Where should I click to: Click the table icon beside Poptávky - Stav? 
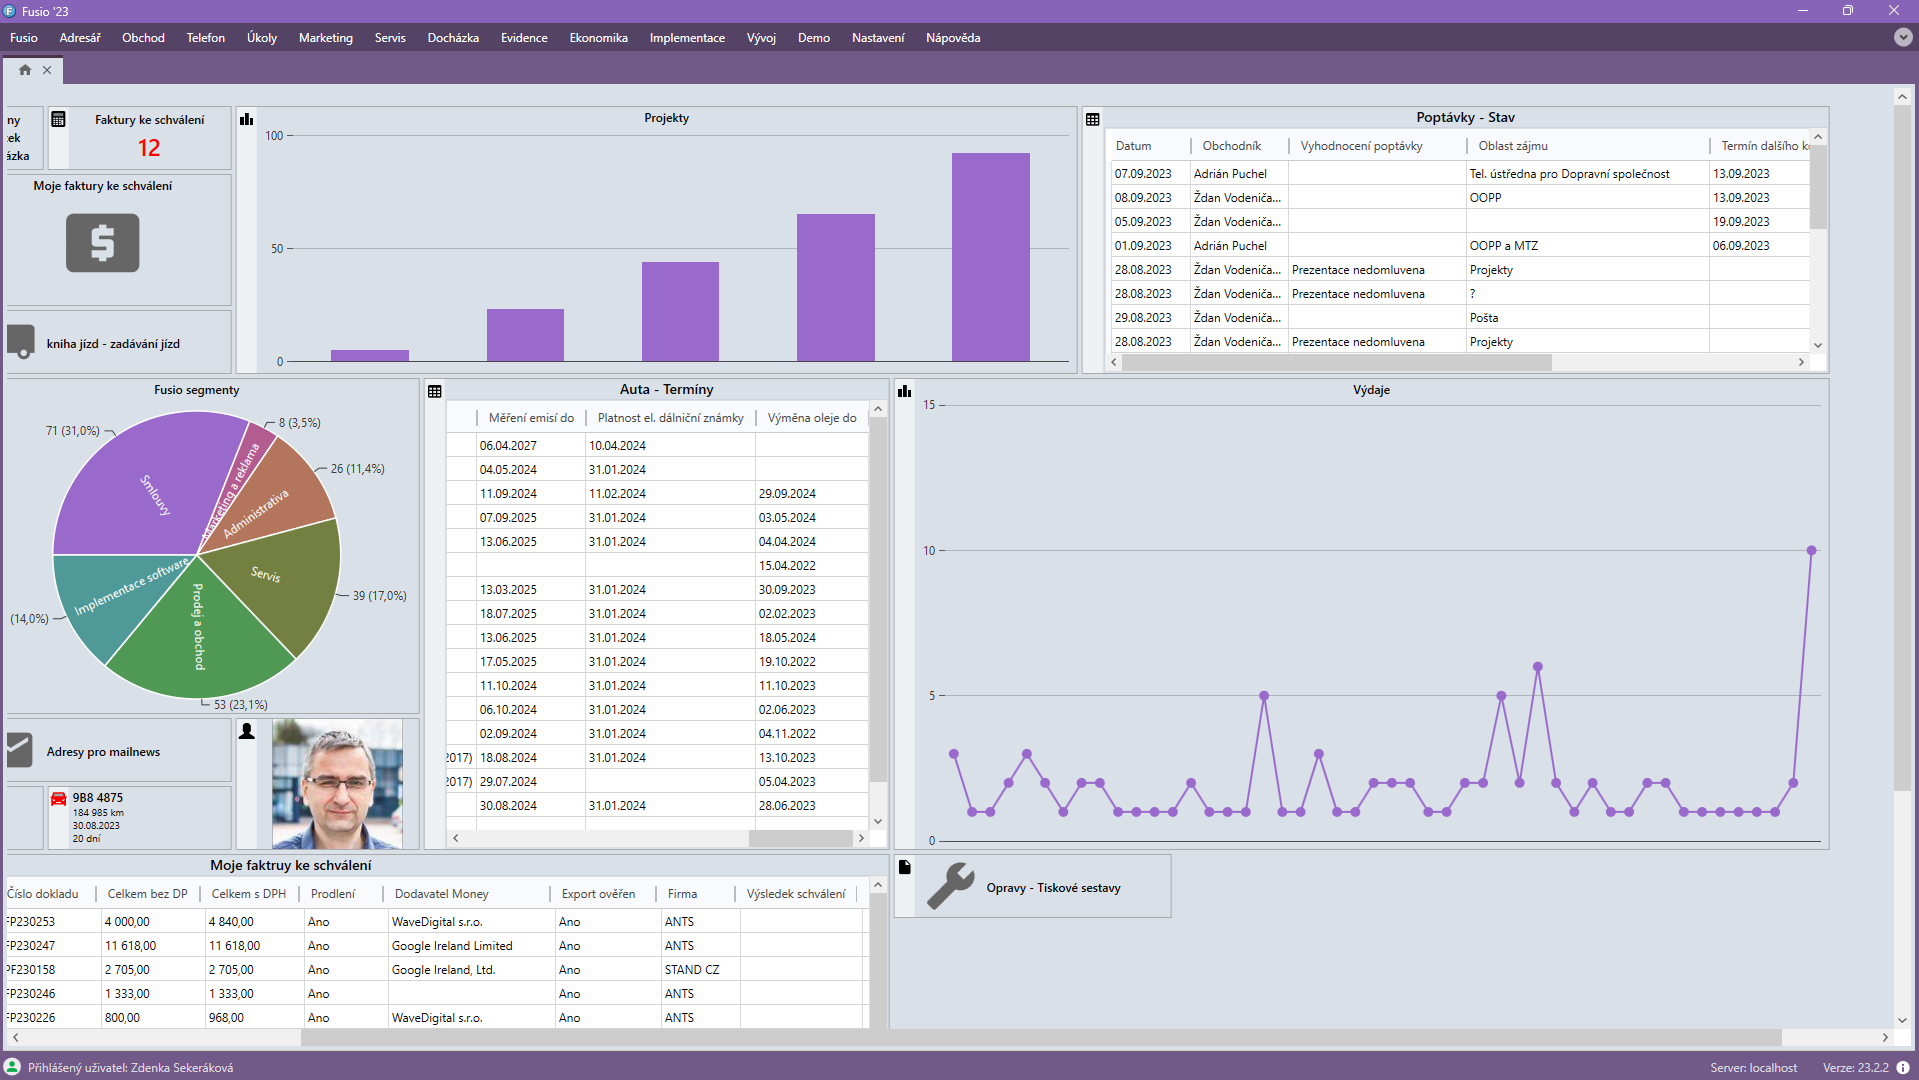pos(1093,119)
